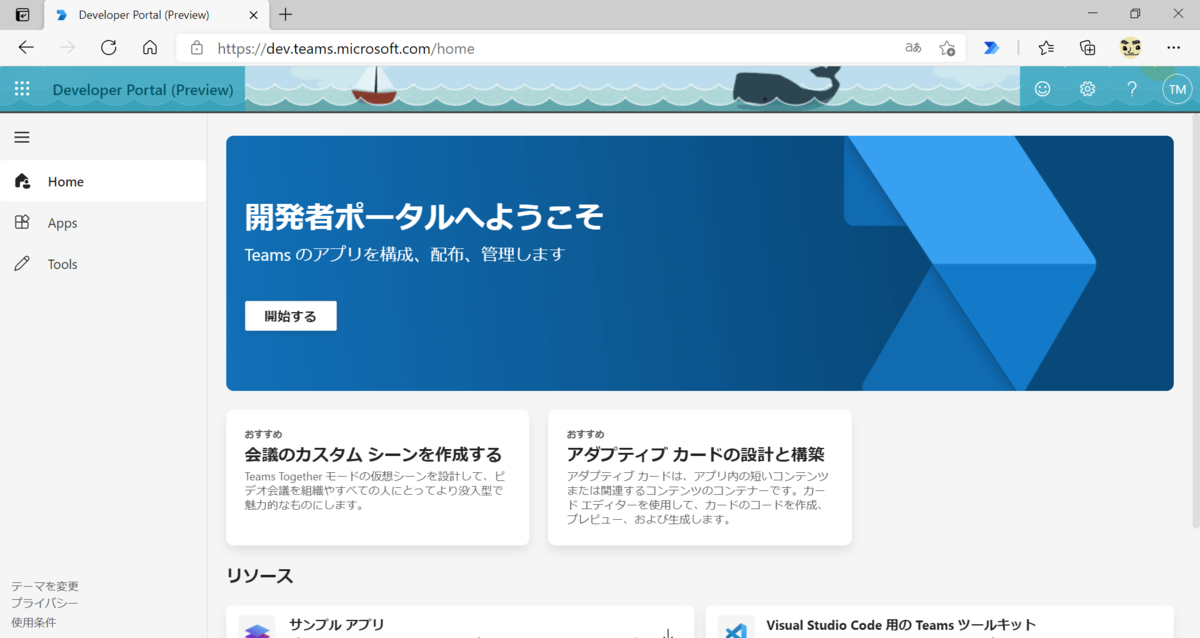Select the Developer Portal (Preview) browser tab
1200x638 pixels.
point(156,15)
